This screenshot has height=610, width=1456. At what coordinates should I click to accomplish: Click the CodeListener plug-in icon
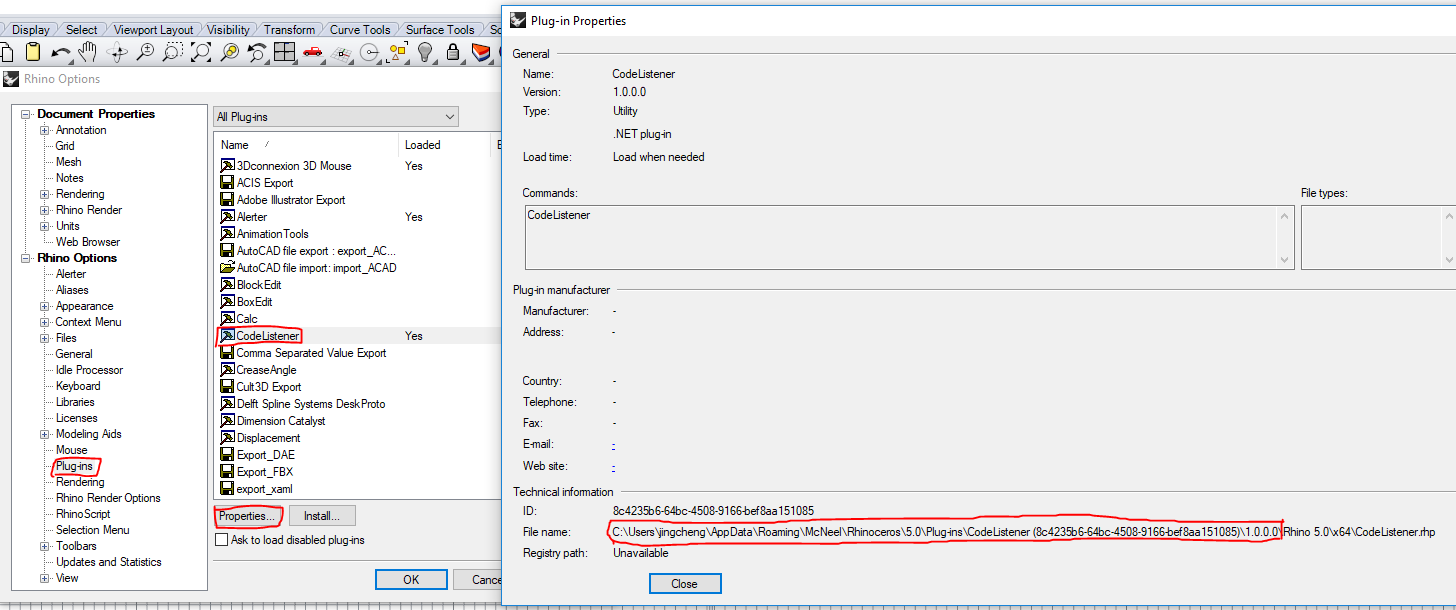click(227, 336)
